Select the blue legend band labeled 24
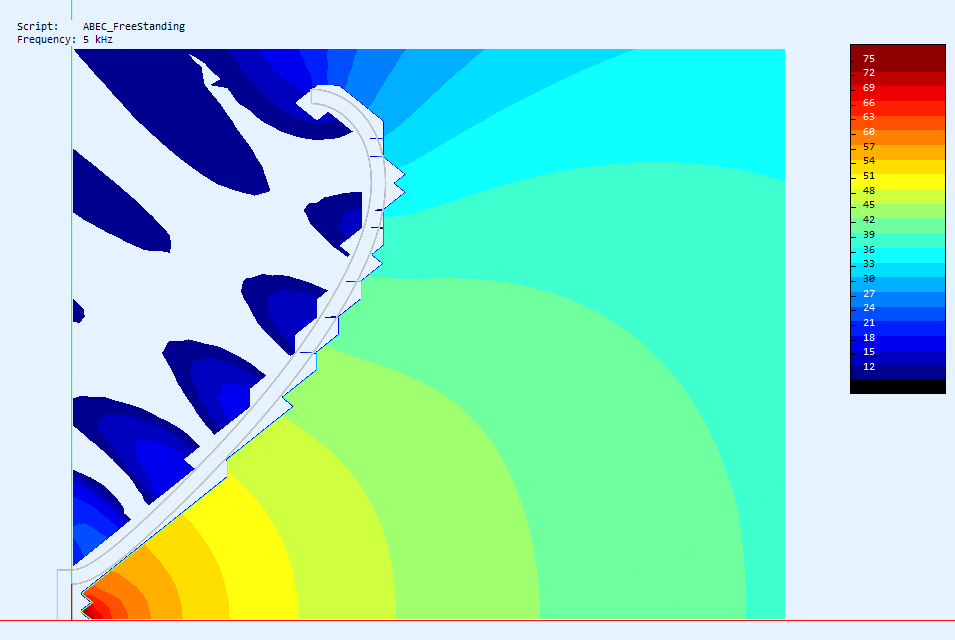 (x=898, y=314)
